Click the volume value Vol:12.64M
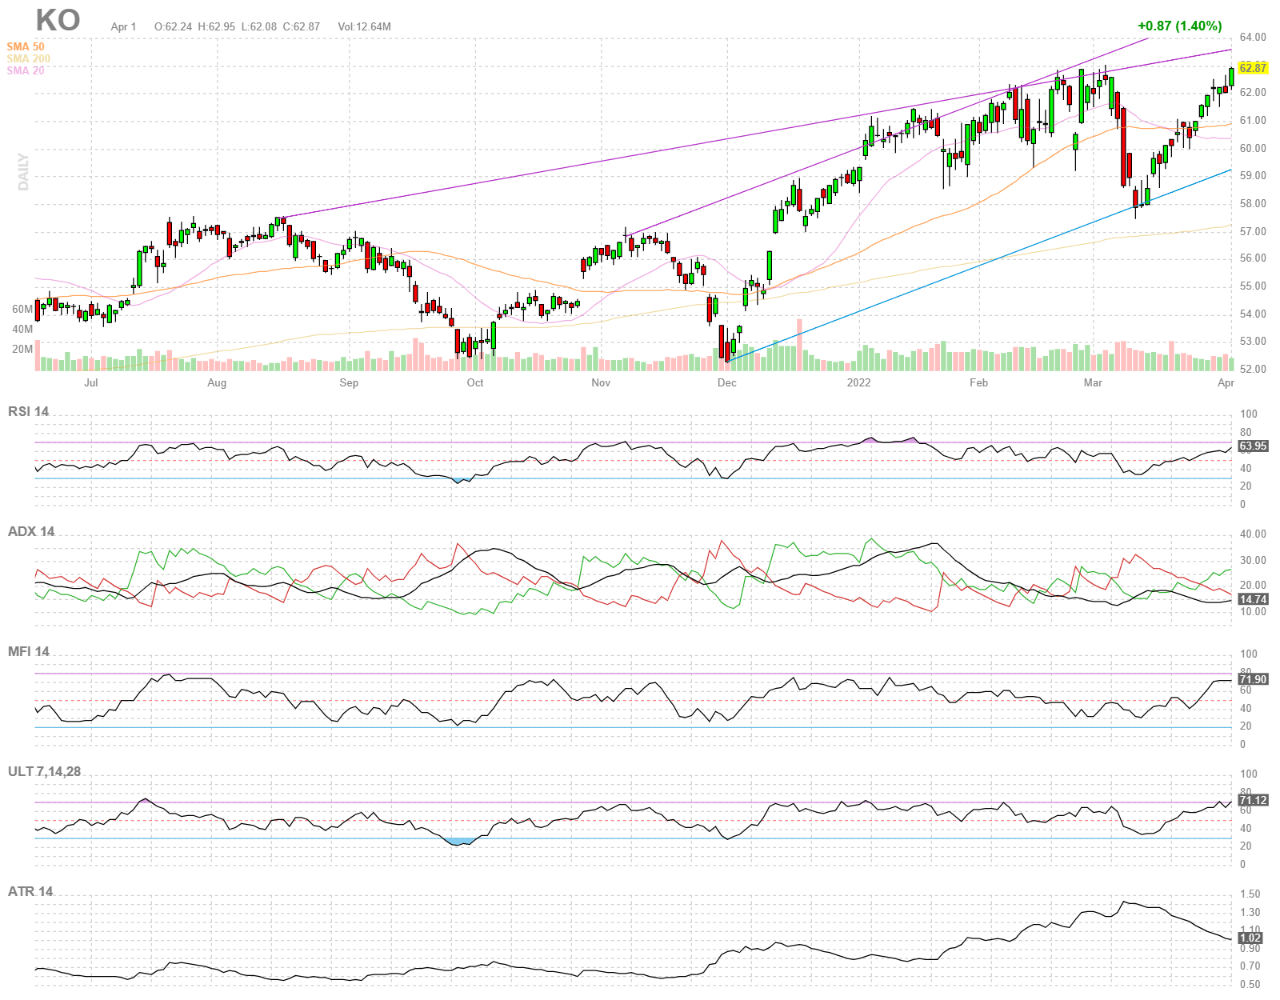The height and width of the screenshot is (1000, 1280). click(364, 27)
